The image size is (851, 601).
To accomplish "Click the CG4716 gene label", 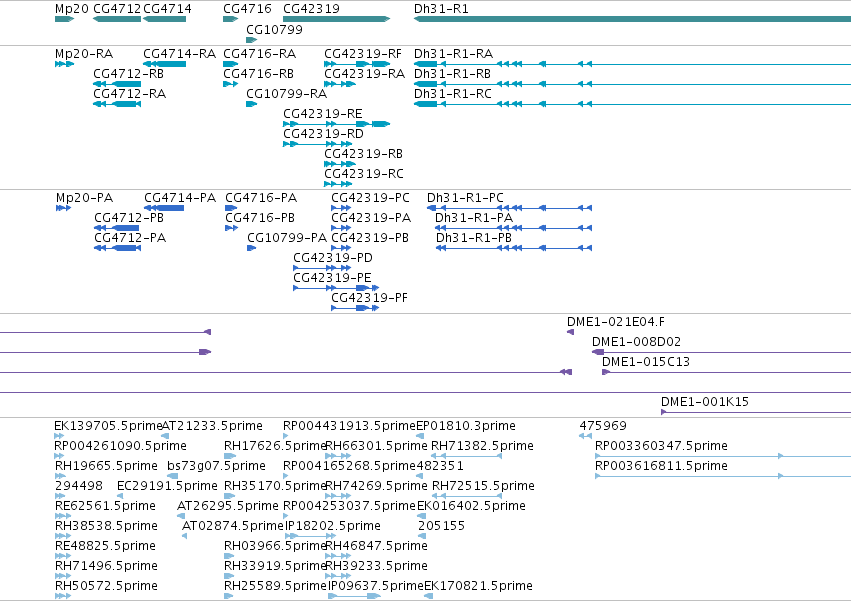I will pyautogui.click(x=247, y=9).
